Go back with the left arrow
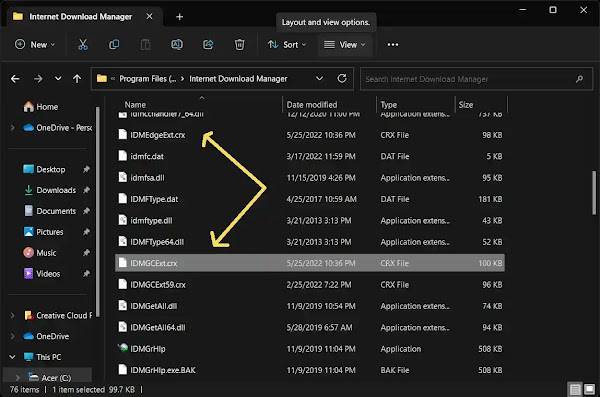This screenshot has width=600, height=397. pyautogui.click(x=15, y=79)
